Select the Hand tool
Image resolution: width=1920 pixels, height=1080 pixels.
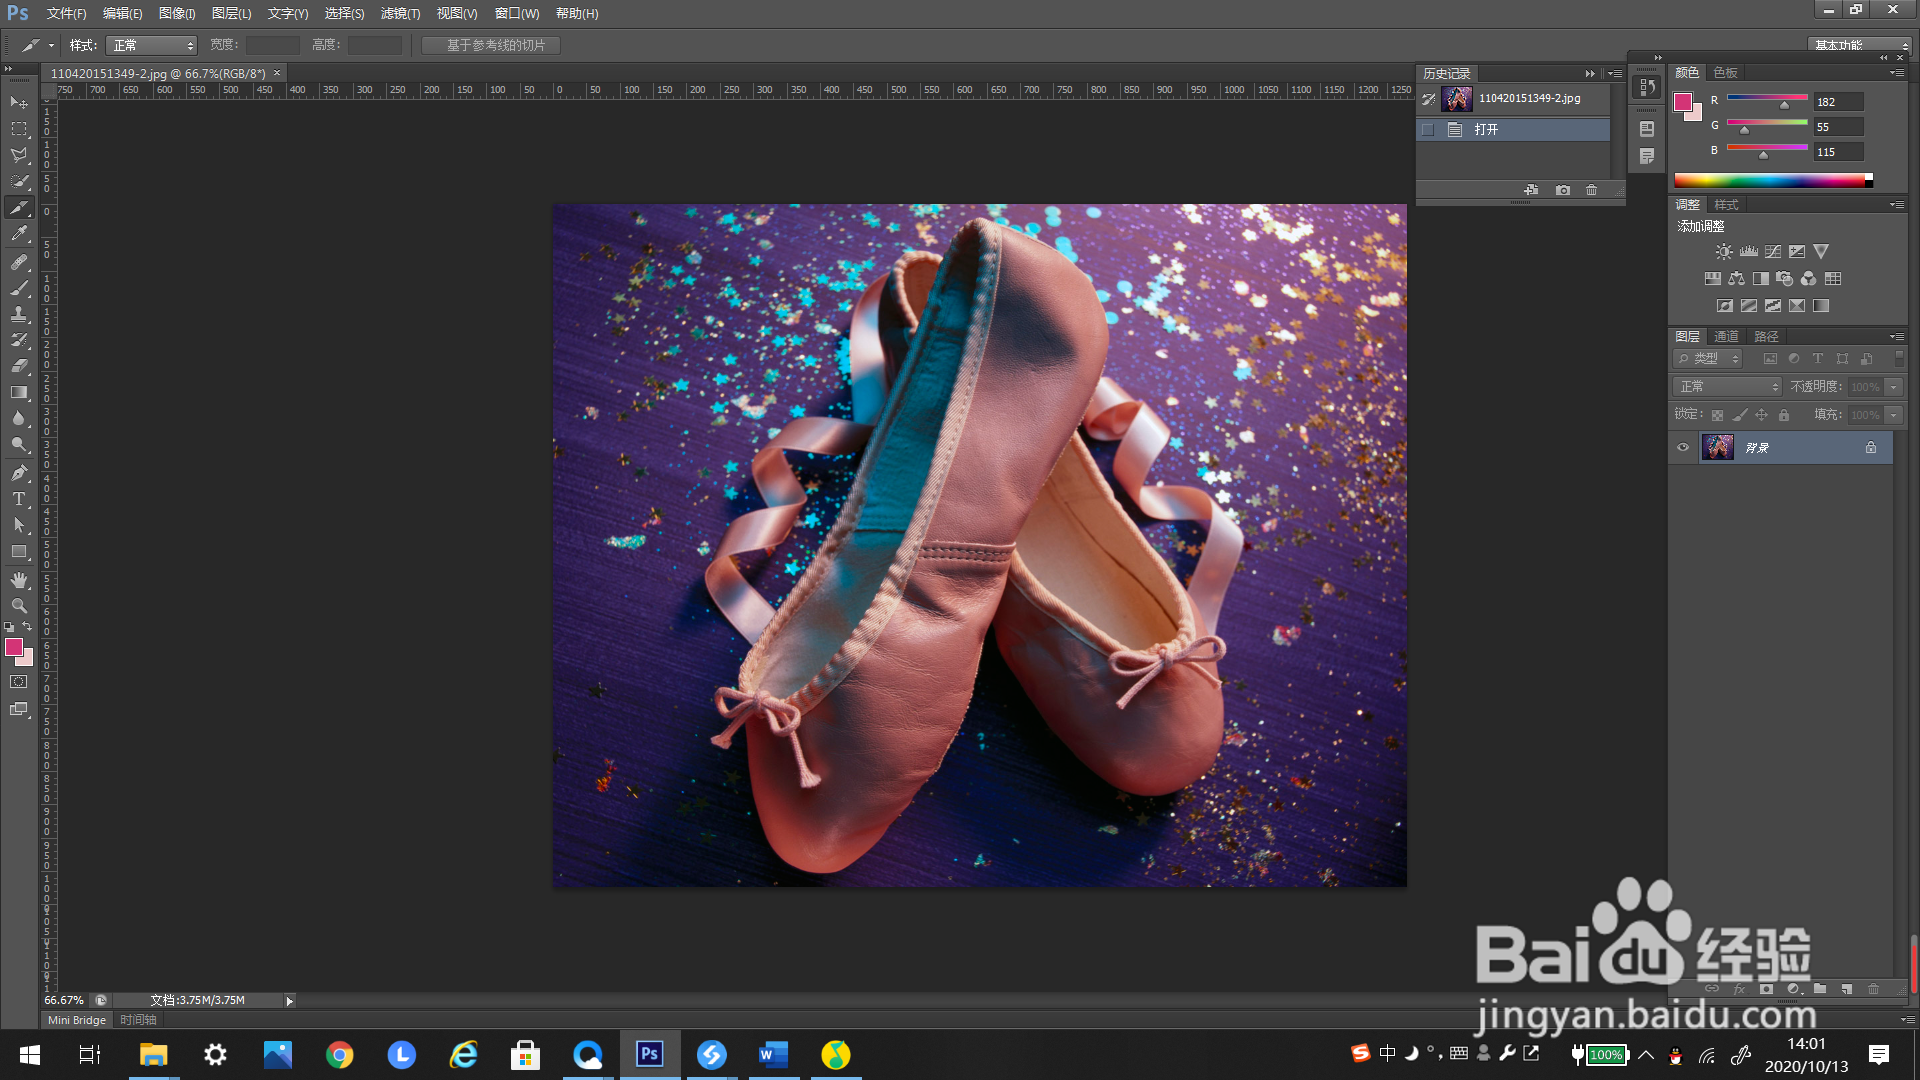tap(19, 580)
